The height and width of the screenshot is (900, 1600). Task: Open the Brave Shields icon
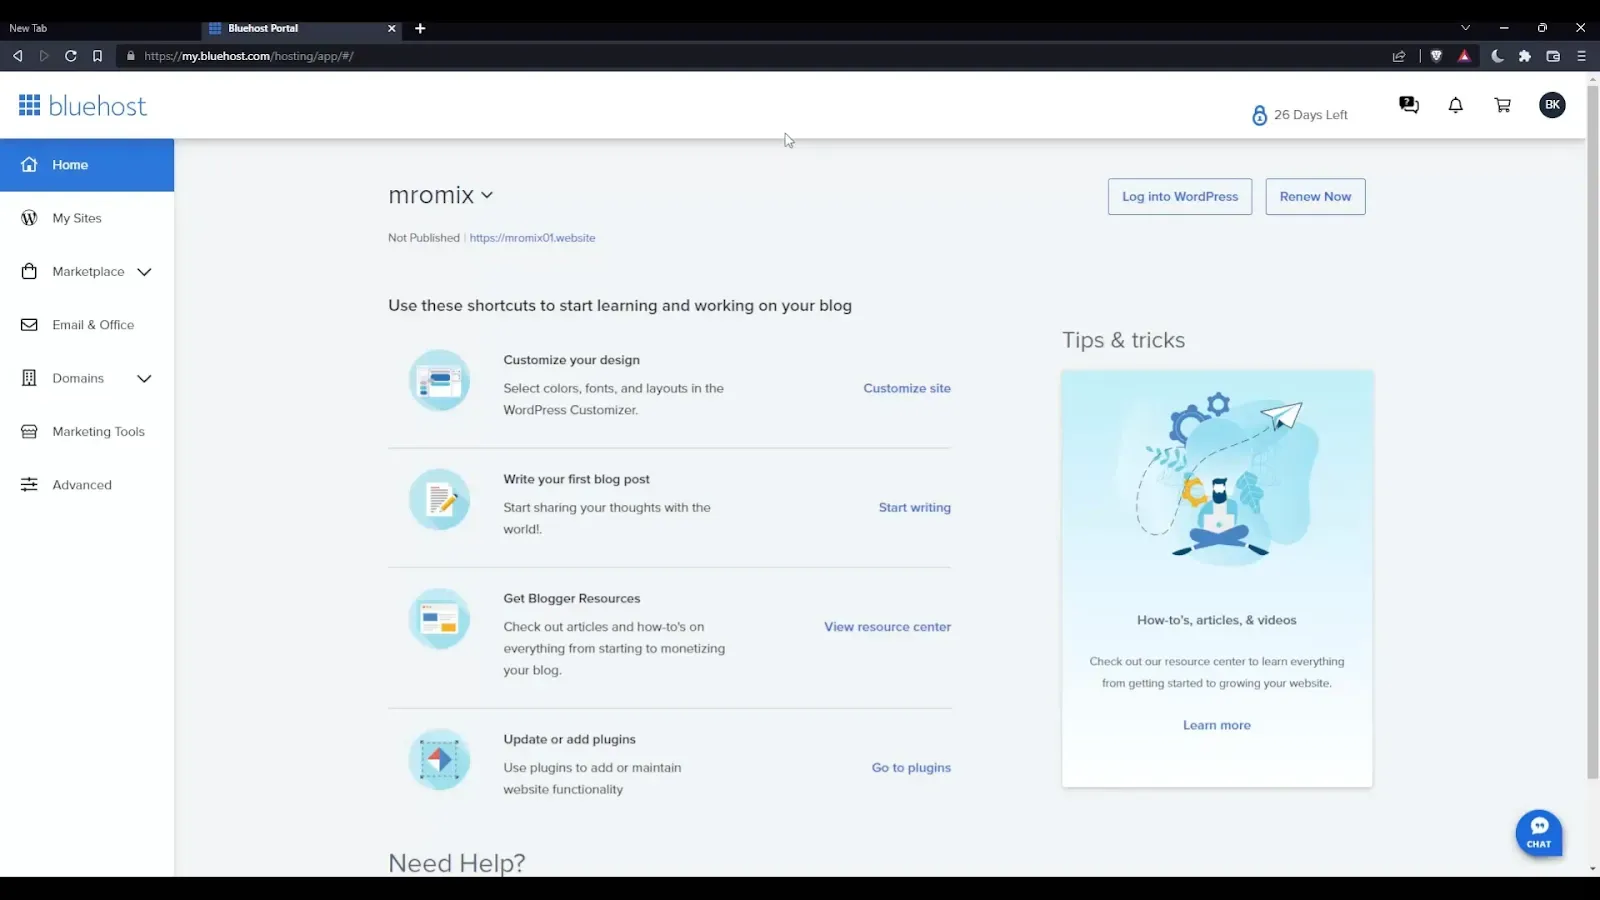(1436, 56)
